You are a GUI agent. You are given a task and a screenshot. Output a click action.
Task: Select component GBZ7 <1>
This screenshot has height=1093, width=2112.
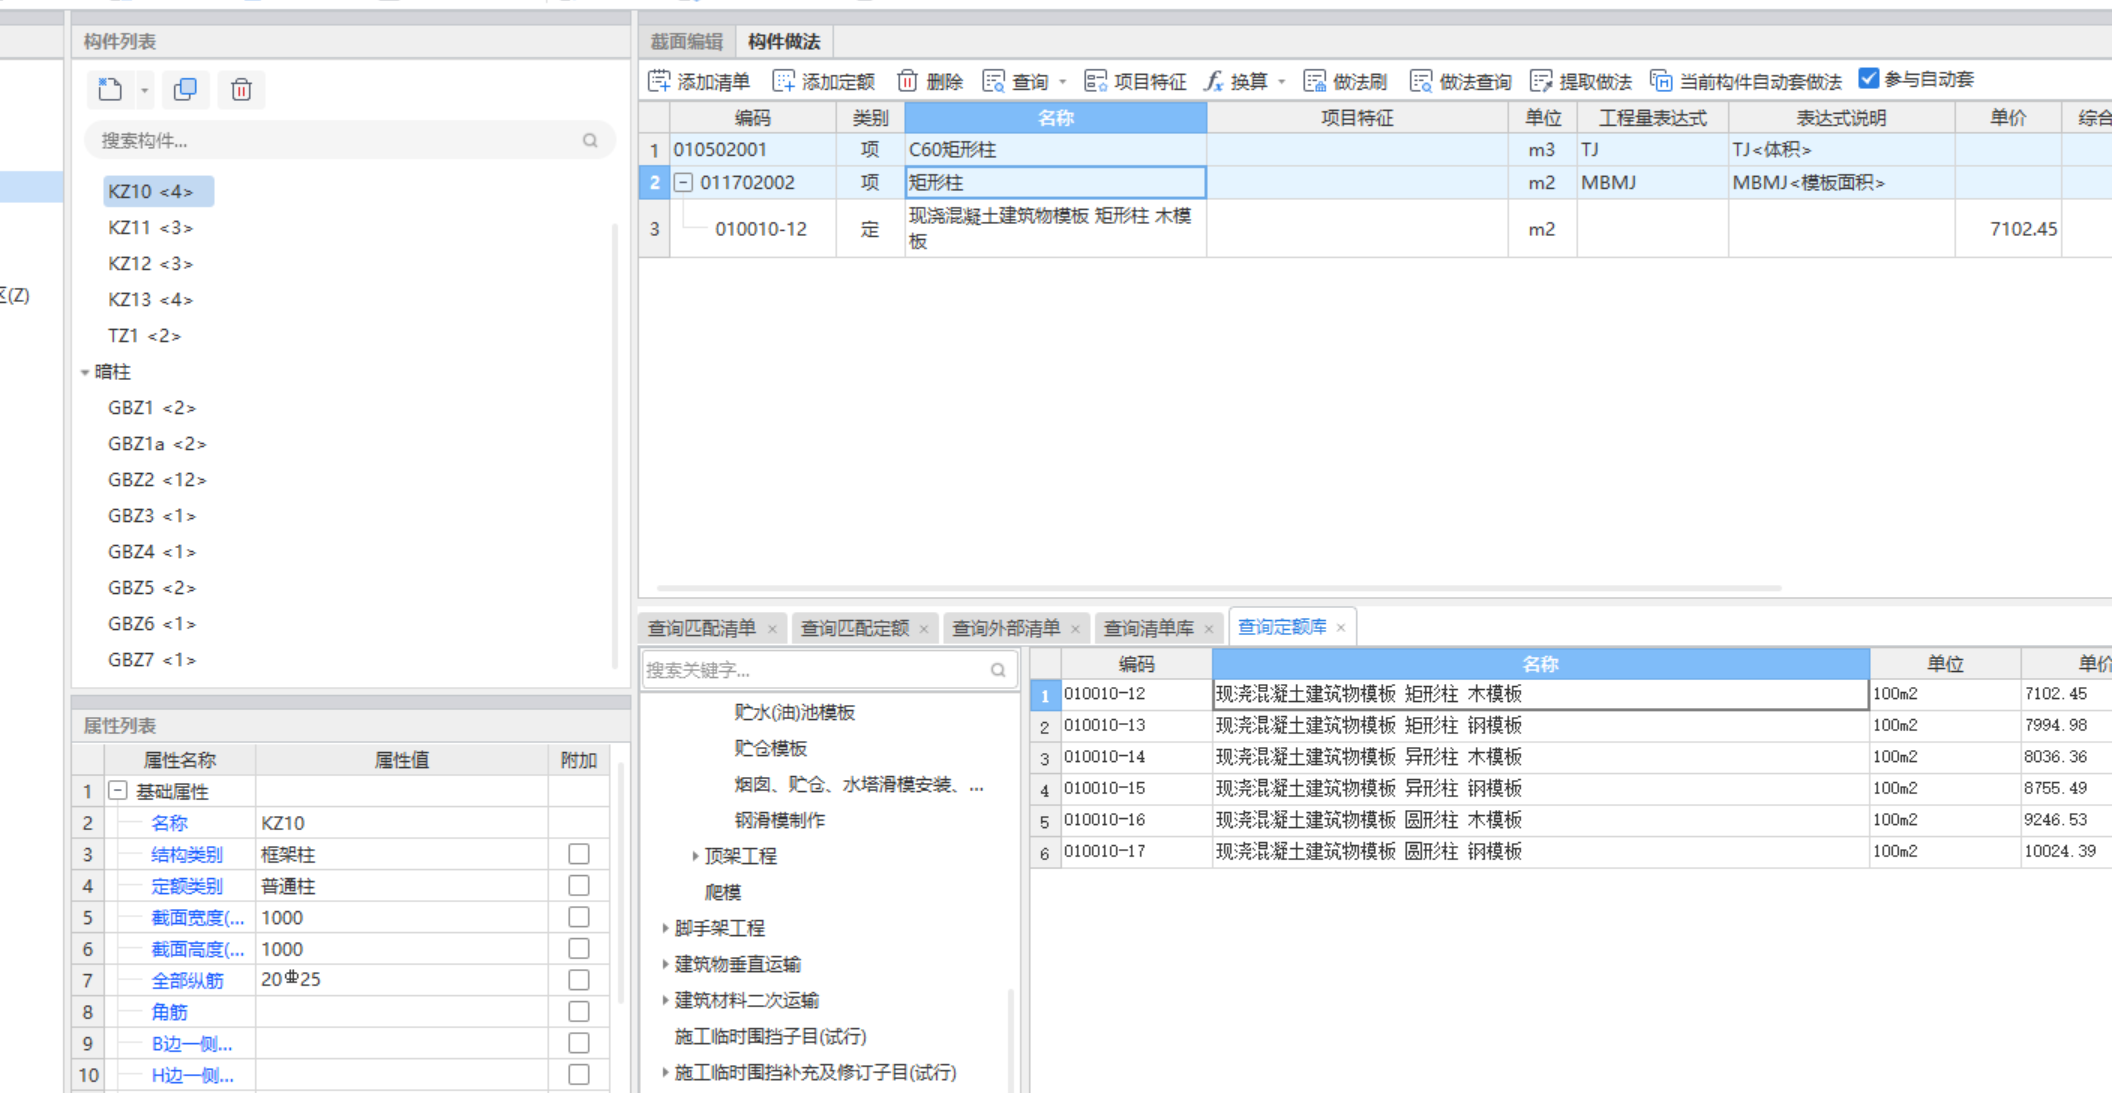(x=152, y=660)
